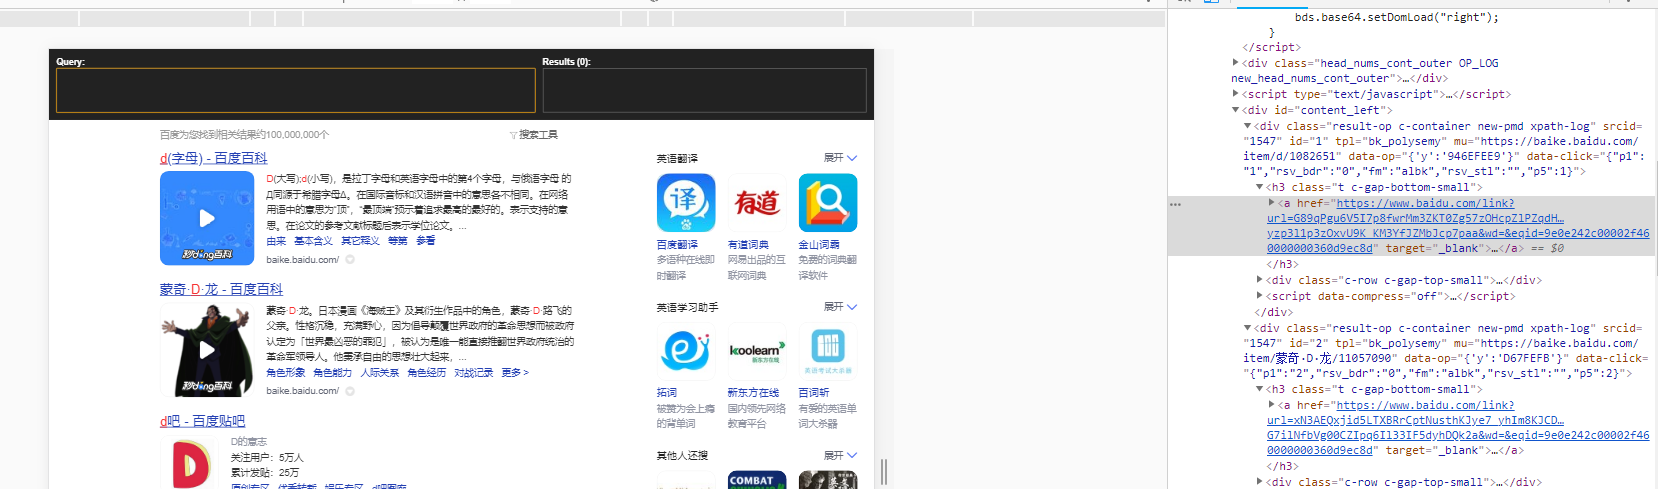Click the 百度为您找到相关结果 count text
1658x489 pixels.
244,134
